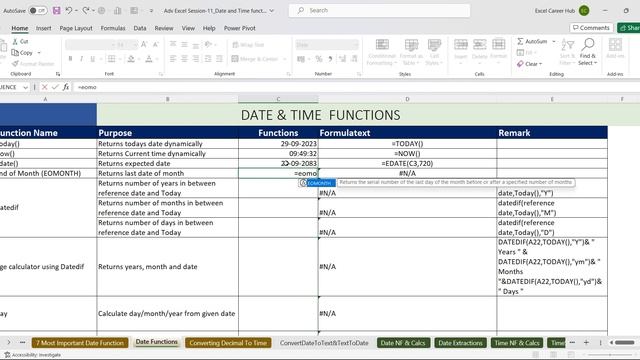The height and width of the screenshot is (360, 640).
Task: Expand the AutoSum dropdown arrow
Action: coord(554,42)
